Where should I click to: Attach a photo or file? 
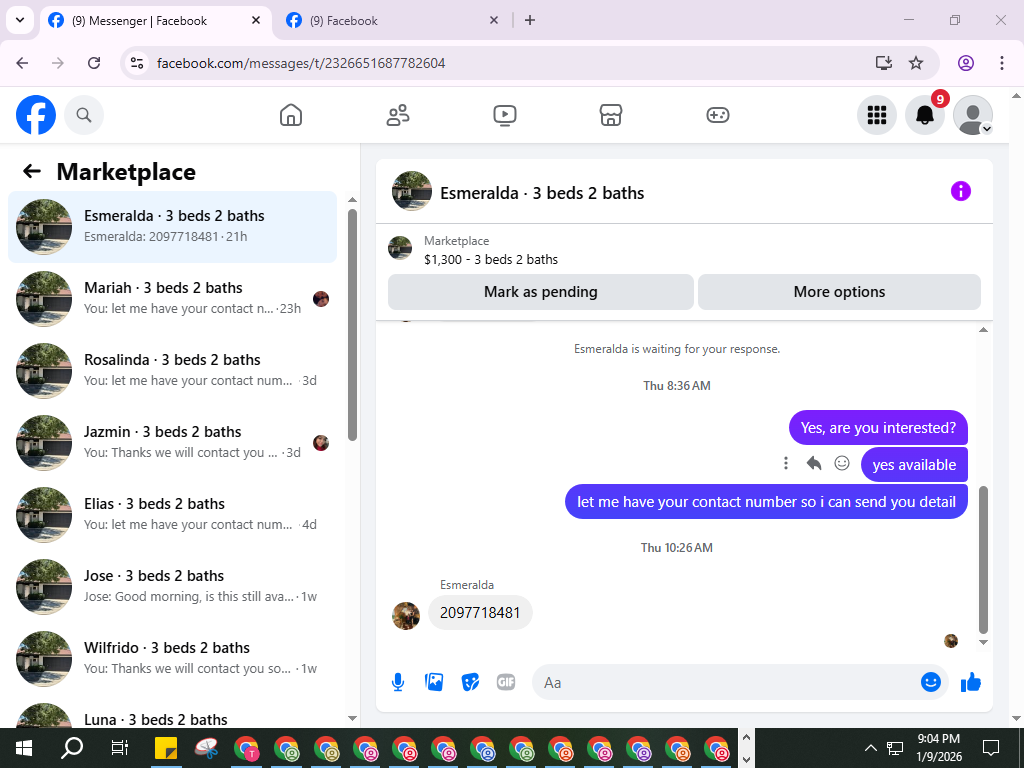434,682
